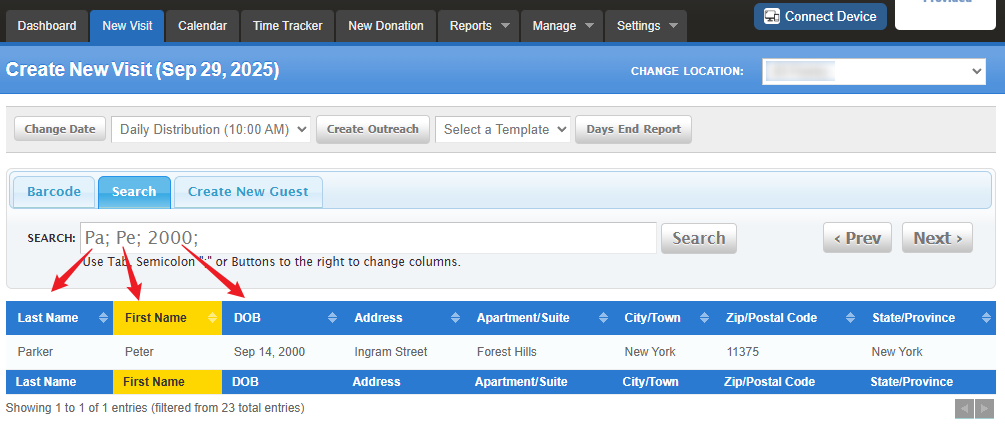Viewport: 1005px width, 429px height.
Task: Expand the Reports menu
Action: tap(479, 26)
